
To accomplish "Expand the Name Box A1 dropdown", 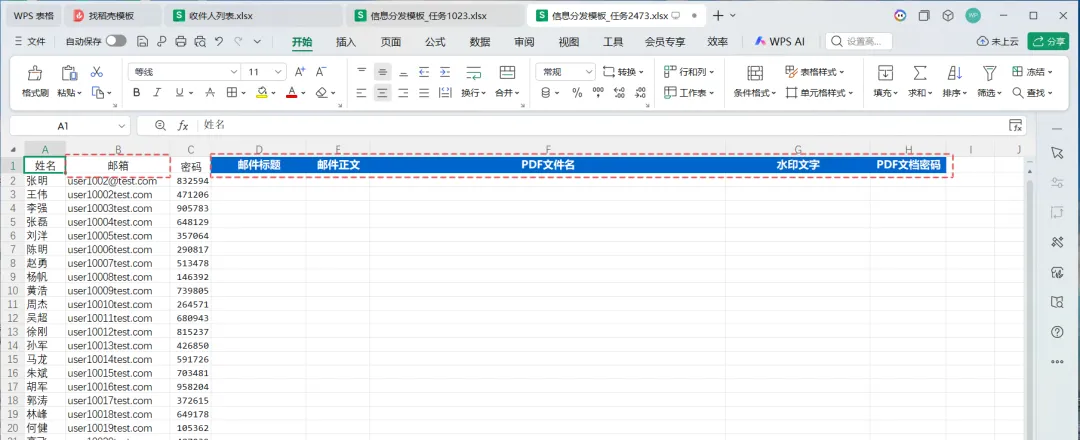I will click(x=122, y=126).
